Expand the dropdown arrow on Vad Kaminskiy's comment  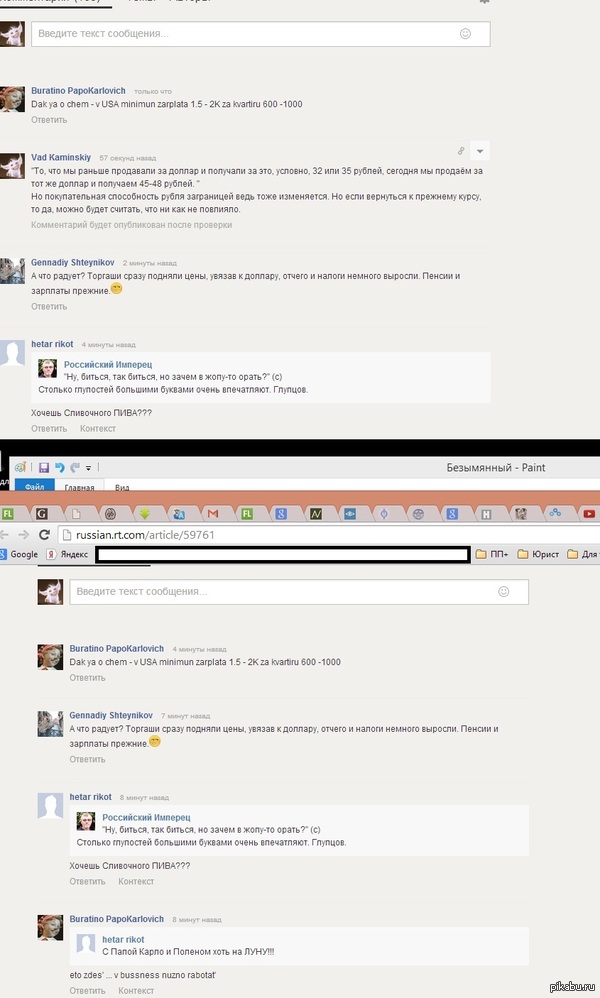coord(480,151)
